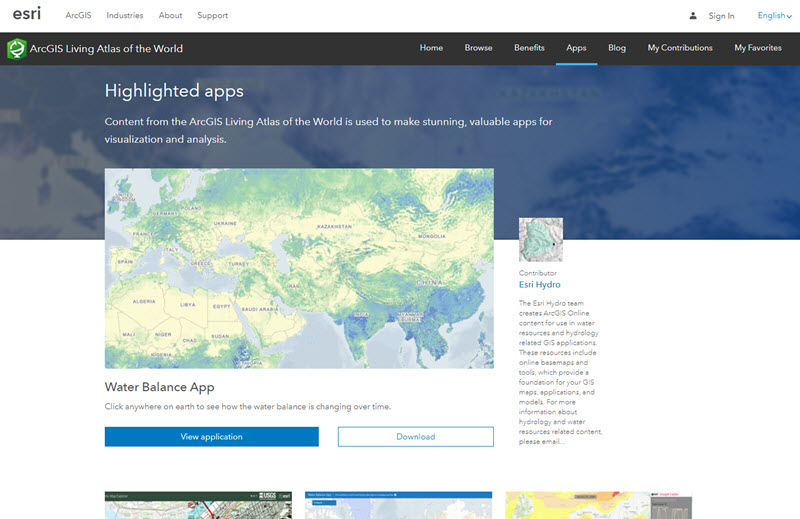Switch to the Browse tab
The width and height of the screenshot is (800, 519).
coord(478,48)
